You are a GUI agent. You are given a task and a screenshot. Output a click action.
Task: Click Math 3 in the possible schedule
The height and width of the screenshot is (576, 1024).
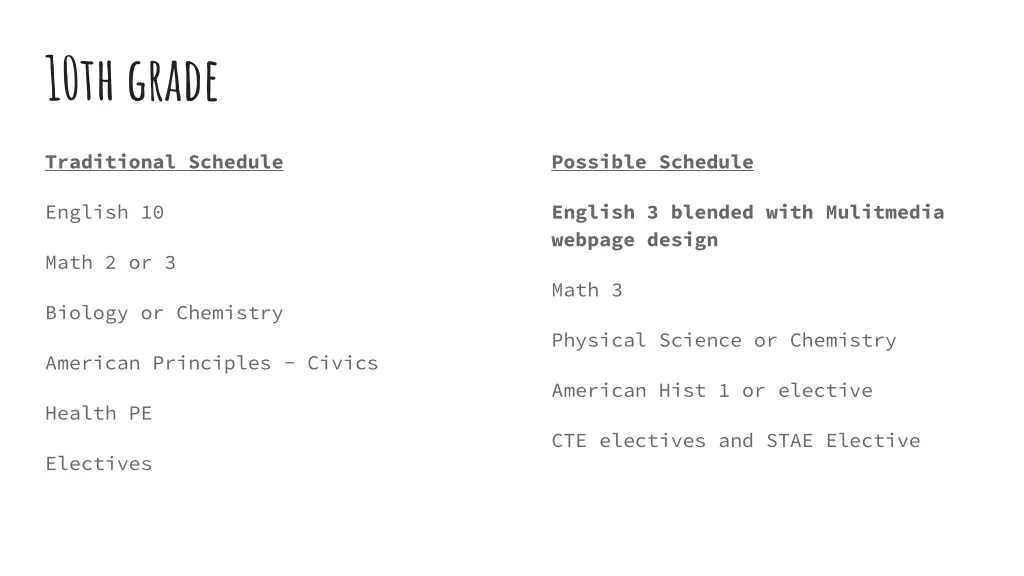pyautogui.click(x=587, y=290)
